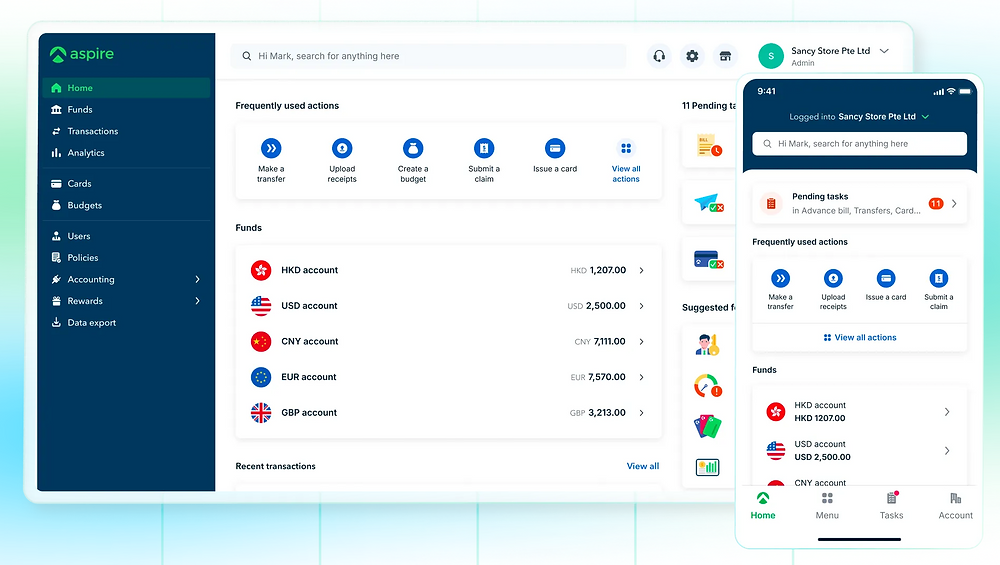Select the mobile Home tab
Screen dimensions: 1000x565
(763, 506)
